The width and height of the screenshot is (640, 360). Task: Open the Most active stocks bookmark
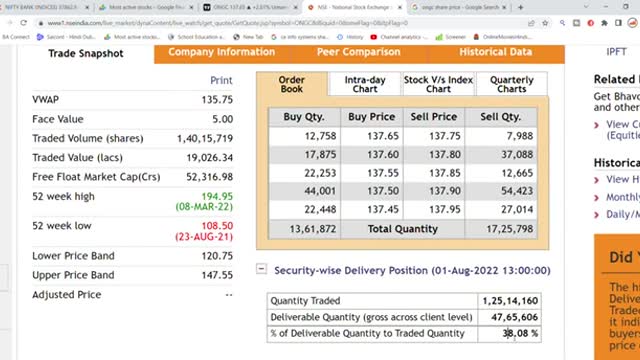tap(132, 37)
